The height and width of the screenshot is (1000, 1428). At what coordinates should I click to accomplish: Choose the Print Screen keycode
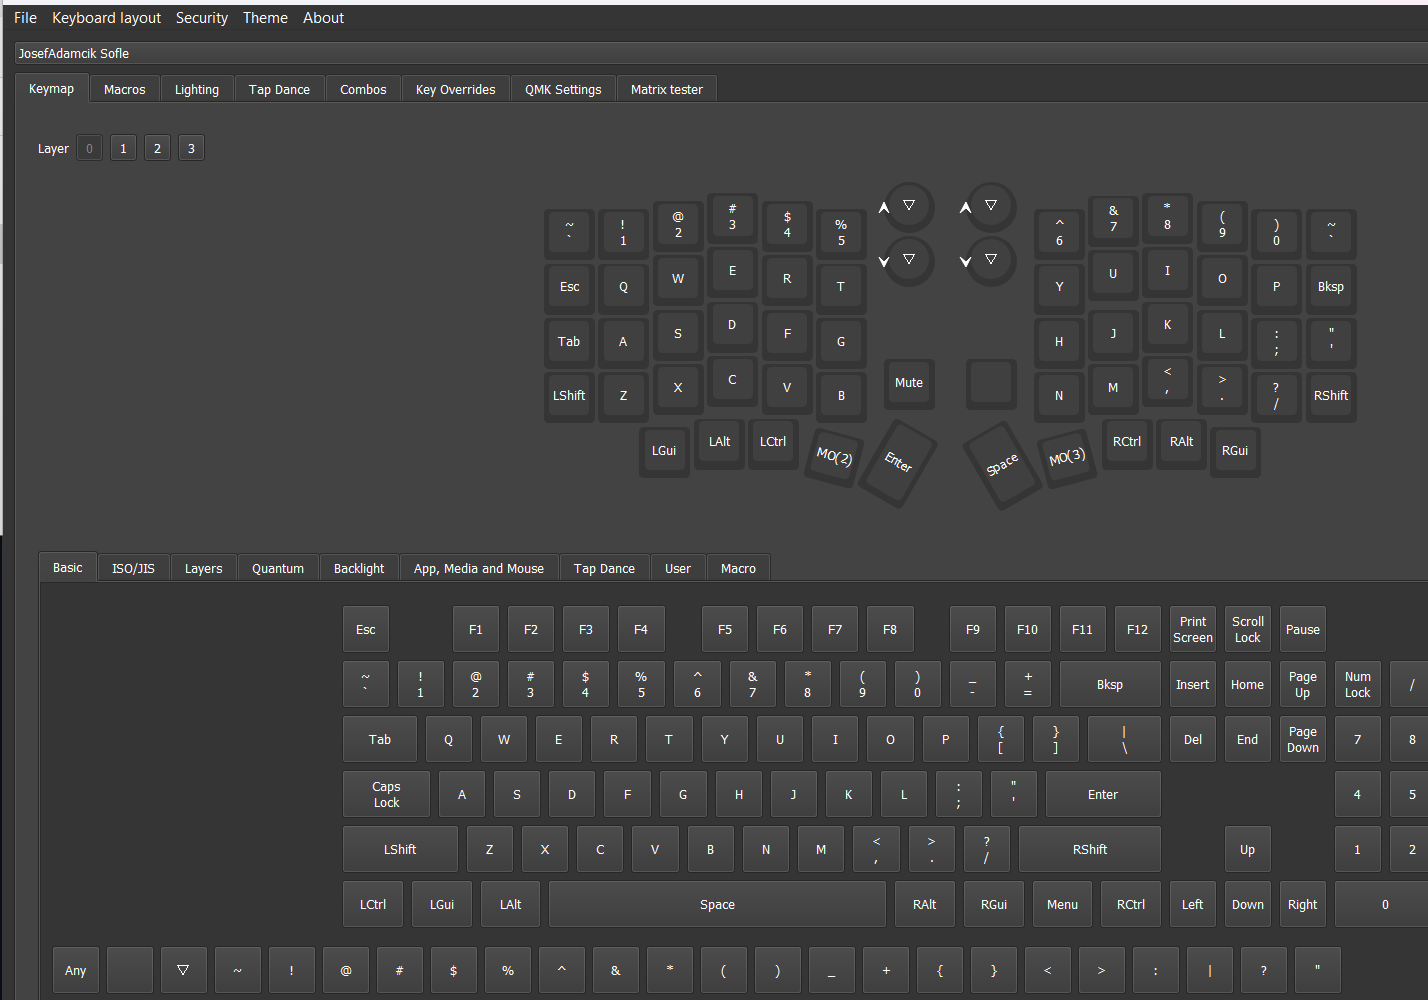pos(1192,630)
